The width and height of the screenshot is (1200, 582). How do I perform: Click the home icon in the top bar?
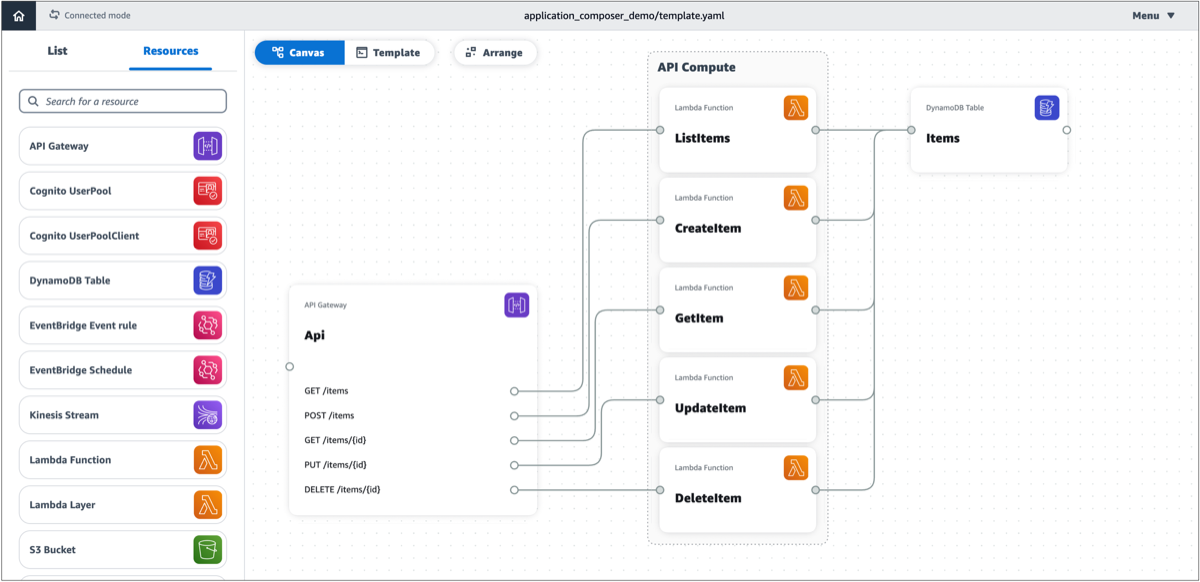(17, 15)
